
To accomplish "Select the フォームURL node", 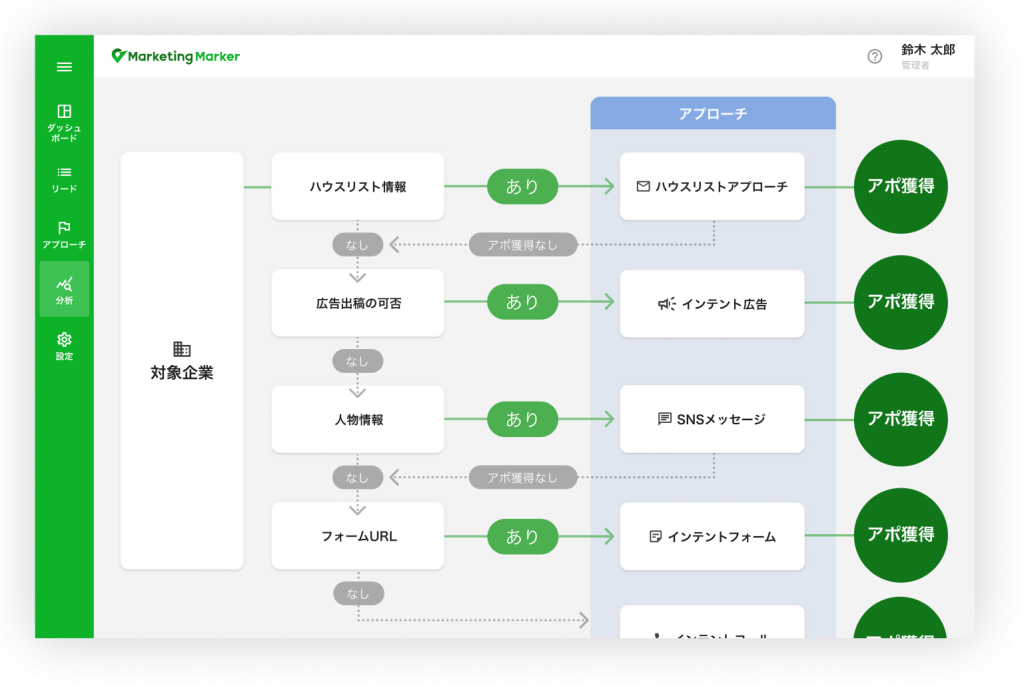I will (357, 536).
